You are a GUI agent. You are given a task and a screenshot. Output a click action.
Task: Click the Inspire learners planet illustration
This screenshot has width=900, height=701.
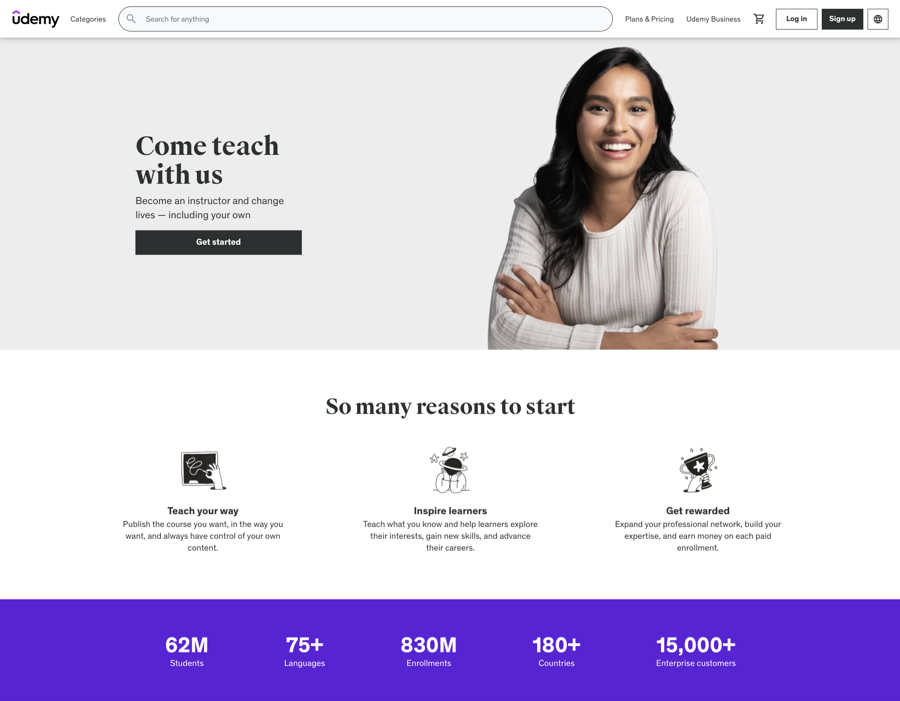click(450, 470)
